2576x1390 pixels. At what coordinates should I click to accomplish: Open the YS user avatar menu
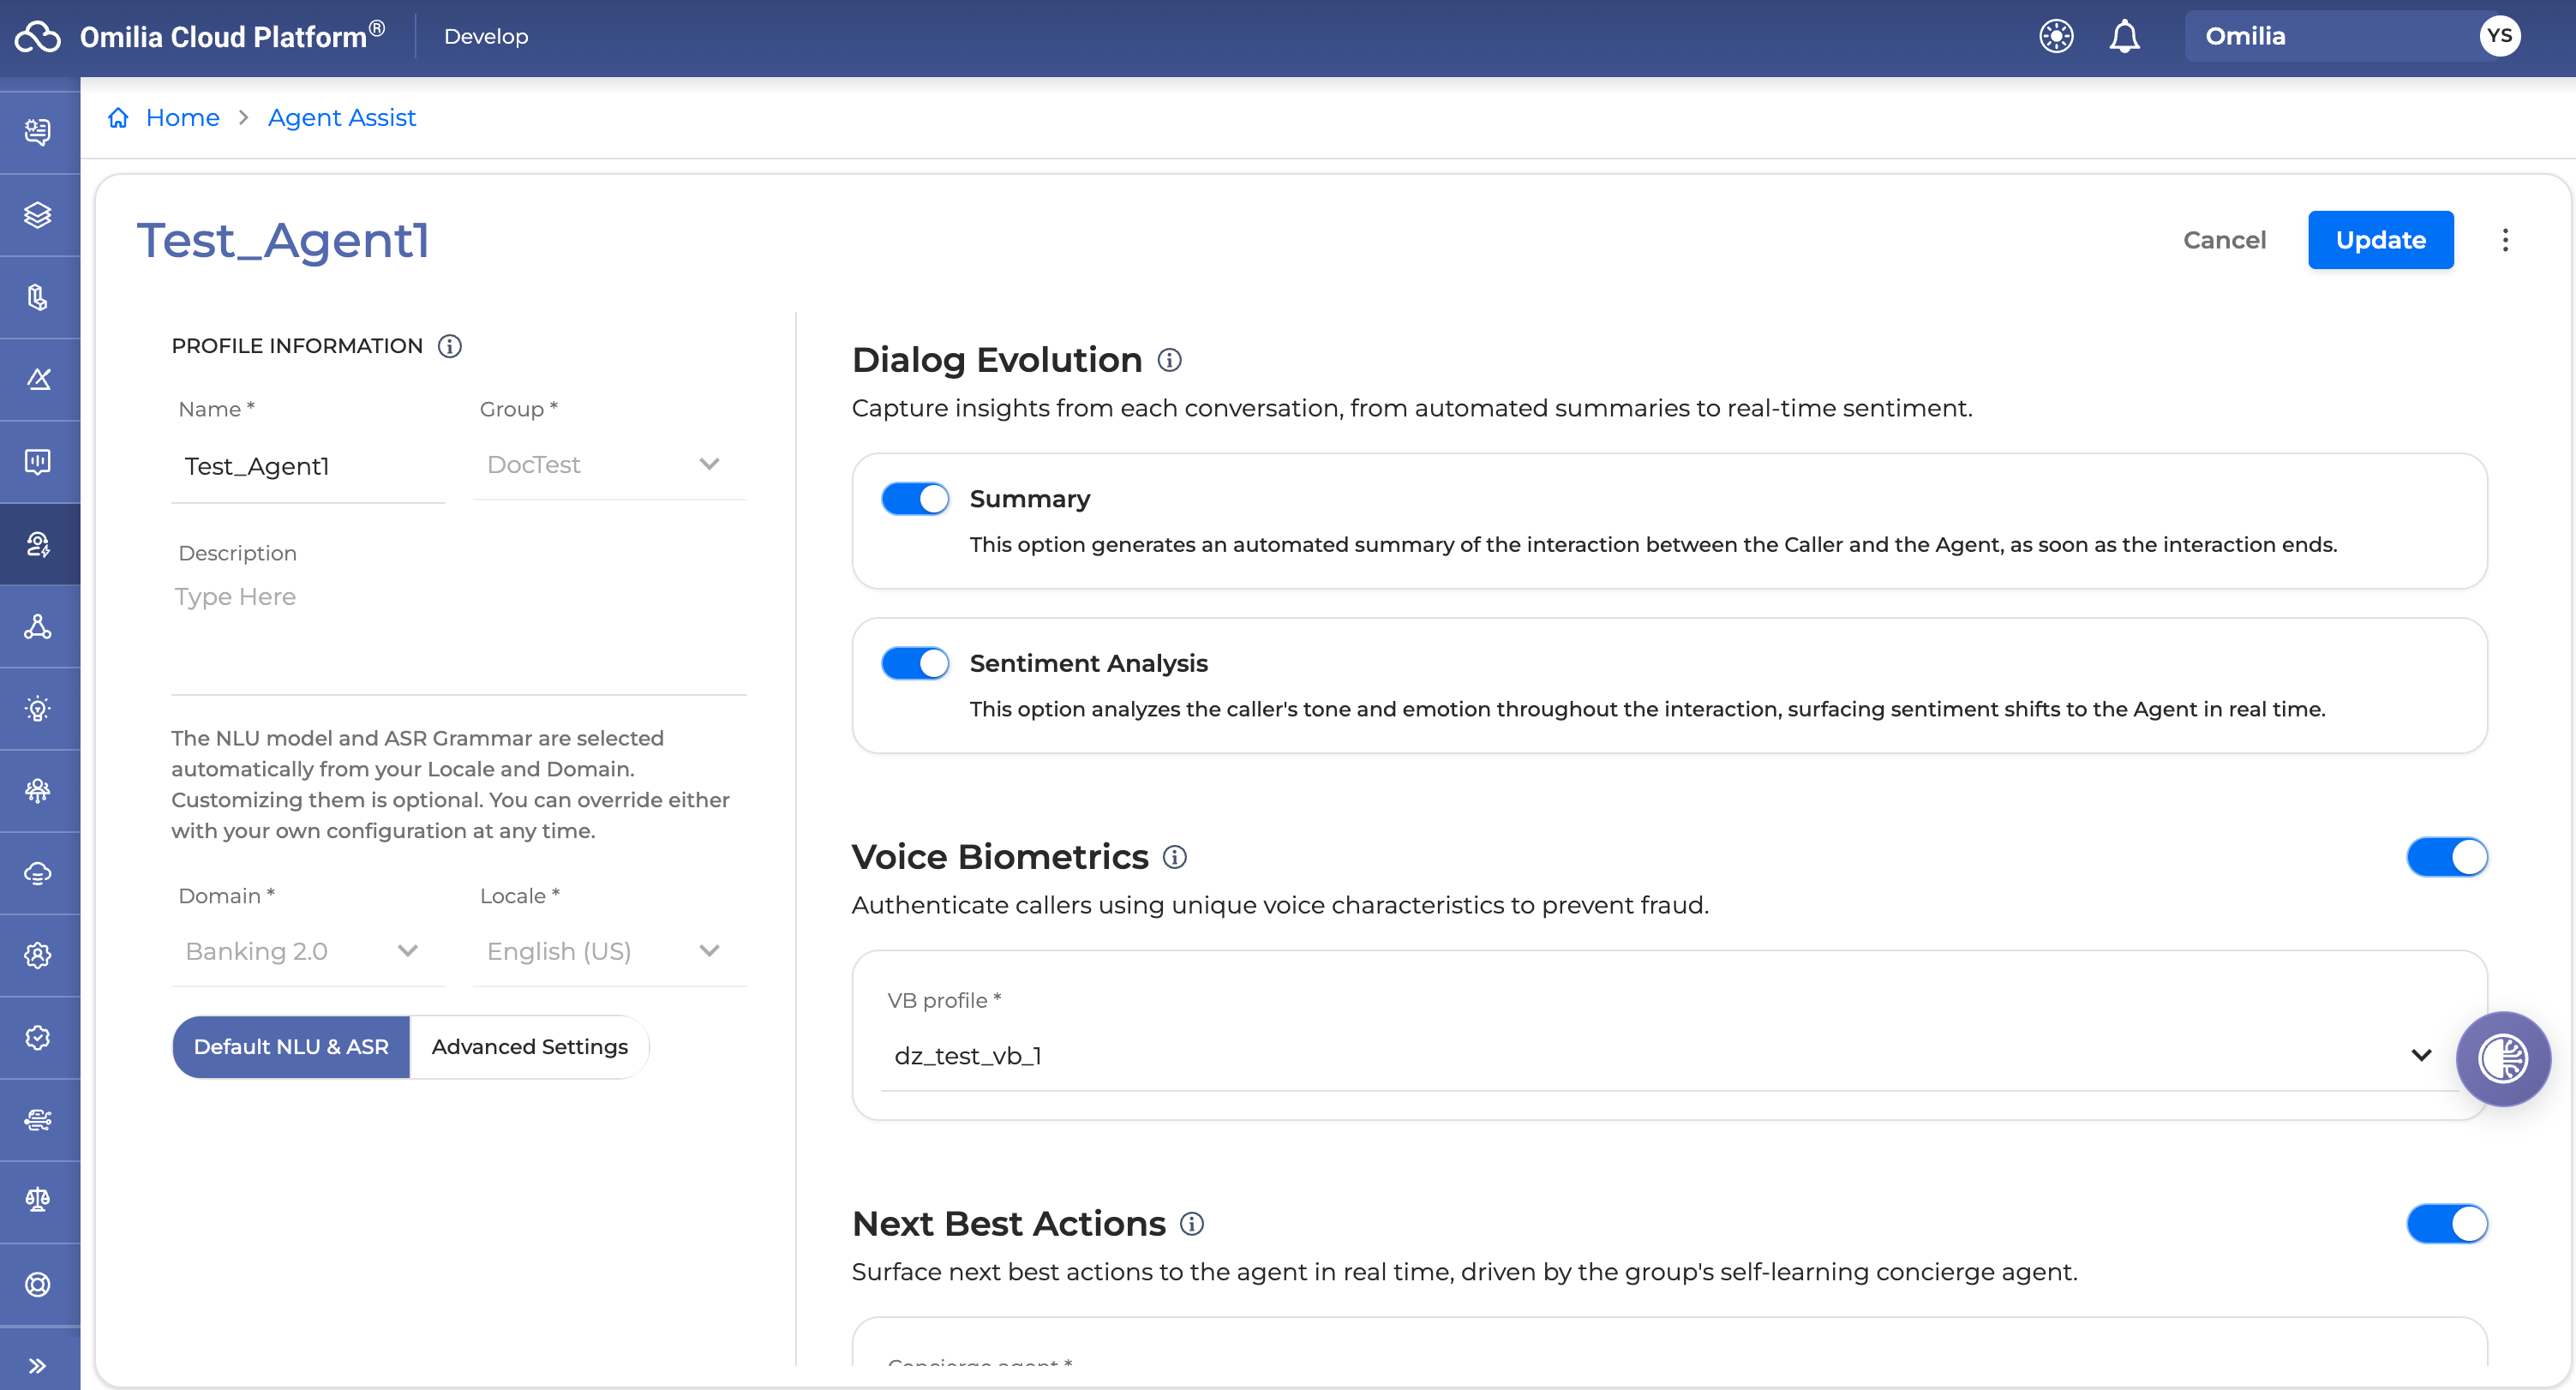click(x=2499, y=36)
